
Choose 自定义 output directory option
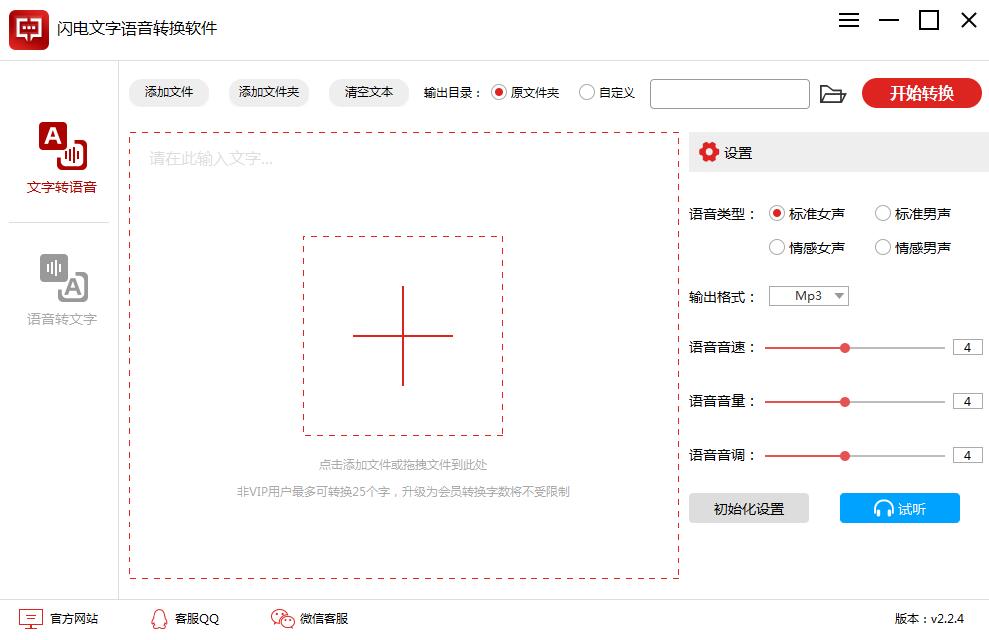pos(587,93)
